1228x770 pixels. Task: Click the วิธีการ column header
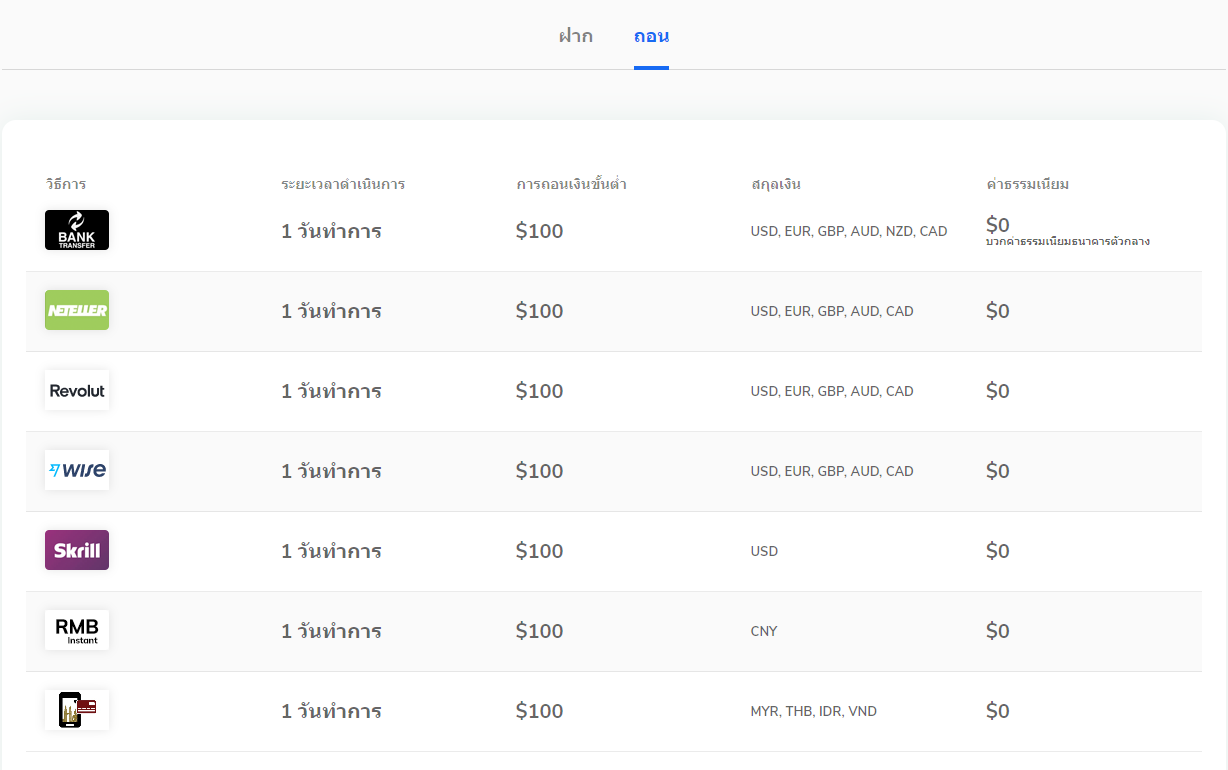click(66, 184)
